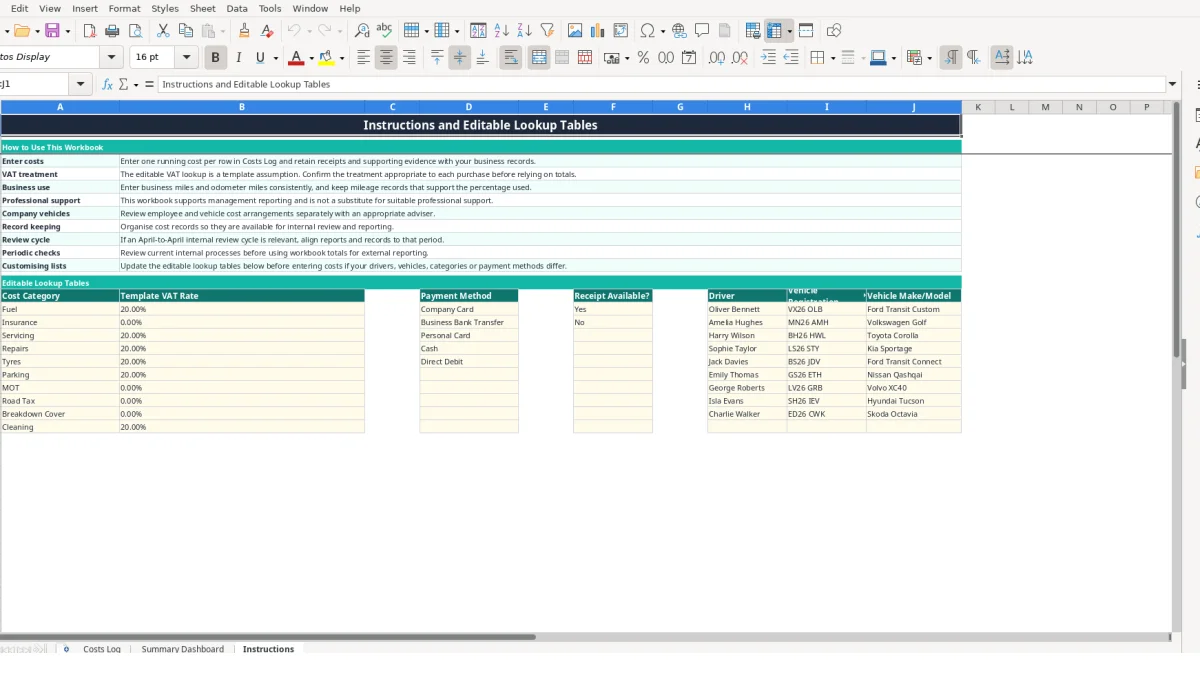Copy the selection
1200x675 pixels.
tap(185, 31)
